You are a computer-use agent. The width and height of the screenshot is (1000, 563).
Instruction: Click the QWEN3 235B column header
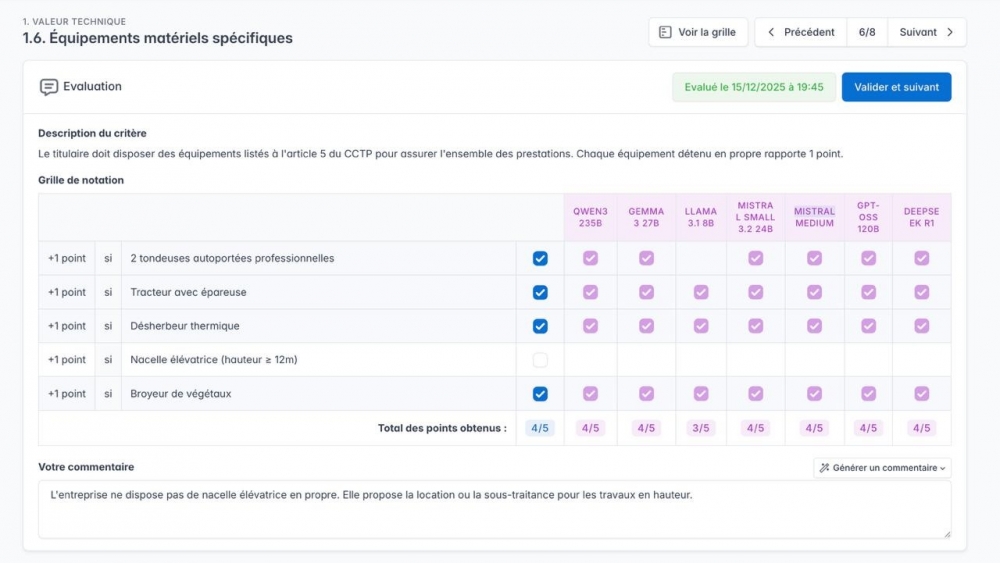(591, 217)
